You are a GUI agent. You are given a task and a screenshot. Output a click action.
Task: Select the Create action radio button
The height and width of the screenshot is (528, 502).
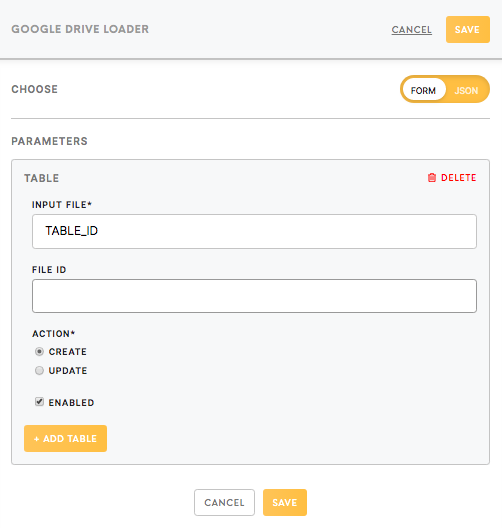point(39,352)
